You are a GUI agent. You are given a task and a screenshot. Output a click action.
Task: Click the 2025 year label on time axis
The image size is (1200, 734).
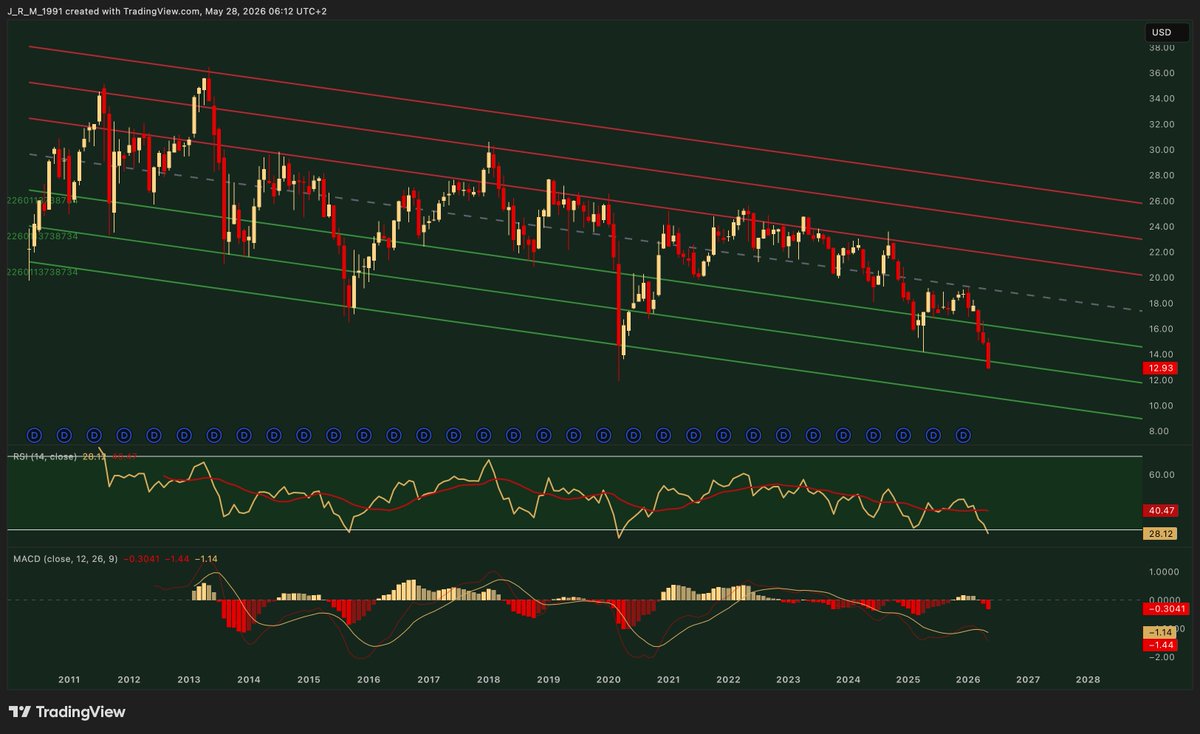click(908, 679)
